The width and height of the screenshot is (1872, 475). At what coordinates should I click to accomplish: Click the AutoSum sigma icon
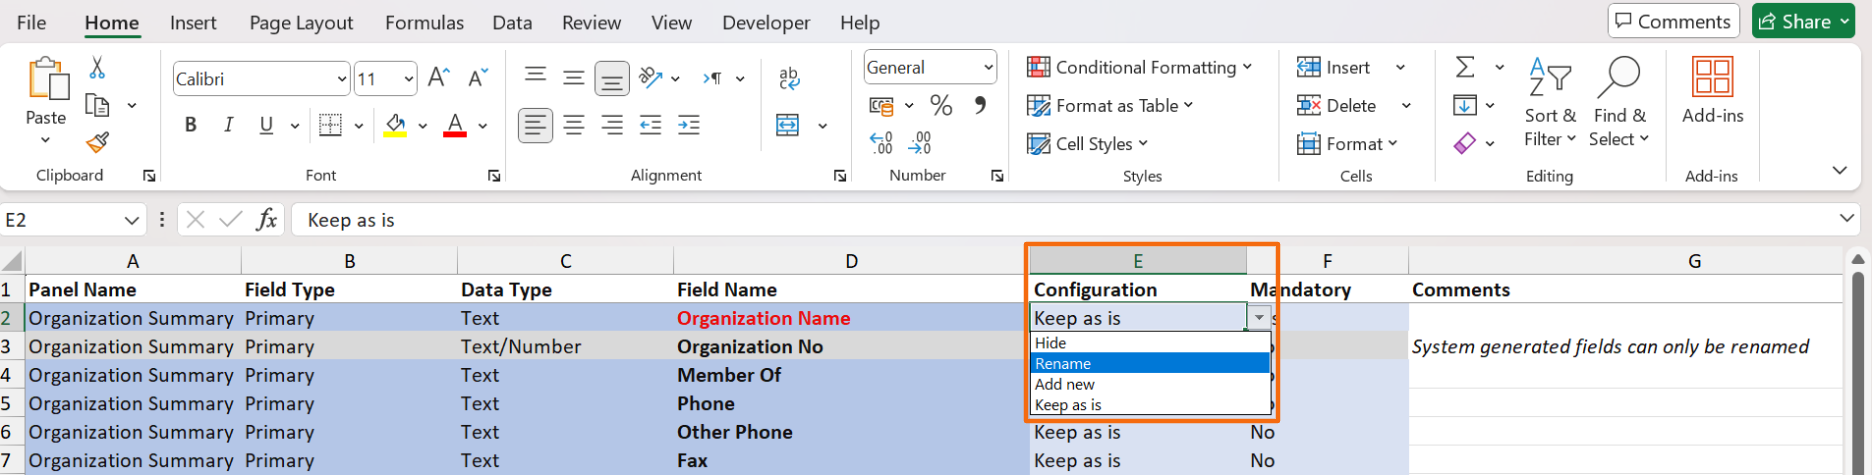coord(1465,67)
